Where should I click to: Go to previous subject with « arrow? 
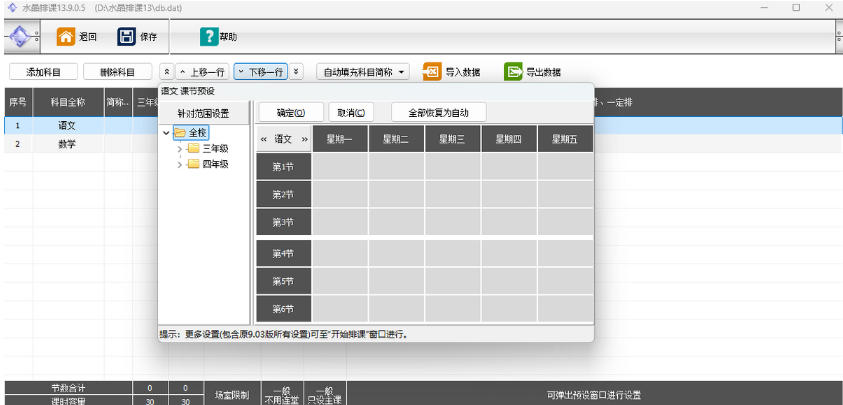(x=263, y=139)
